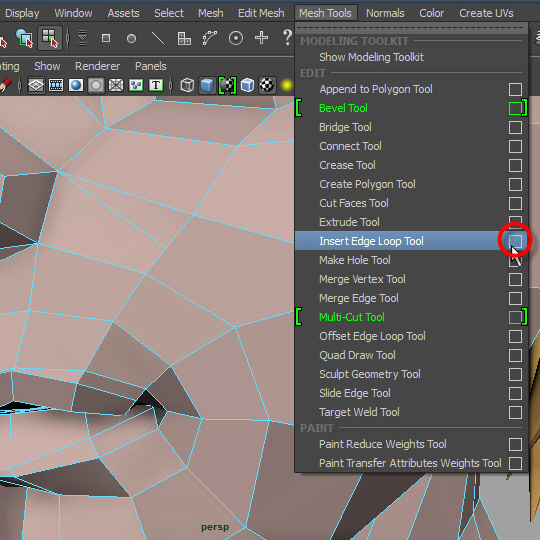Click the Grease Pencil icon

[5, 85]
